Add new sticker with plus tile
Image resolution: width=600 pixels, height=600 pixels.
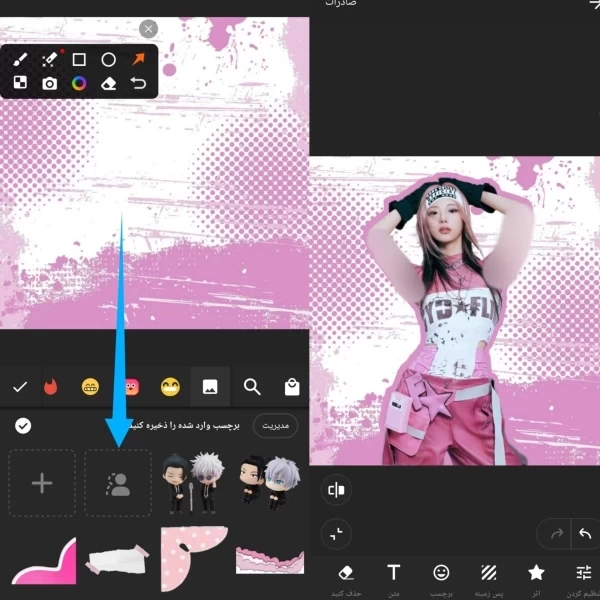click(42, 483)
